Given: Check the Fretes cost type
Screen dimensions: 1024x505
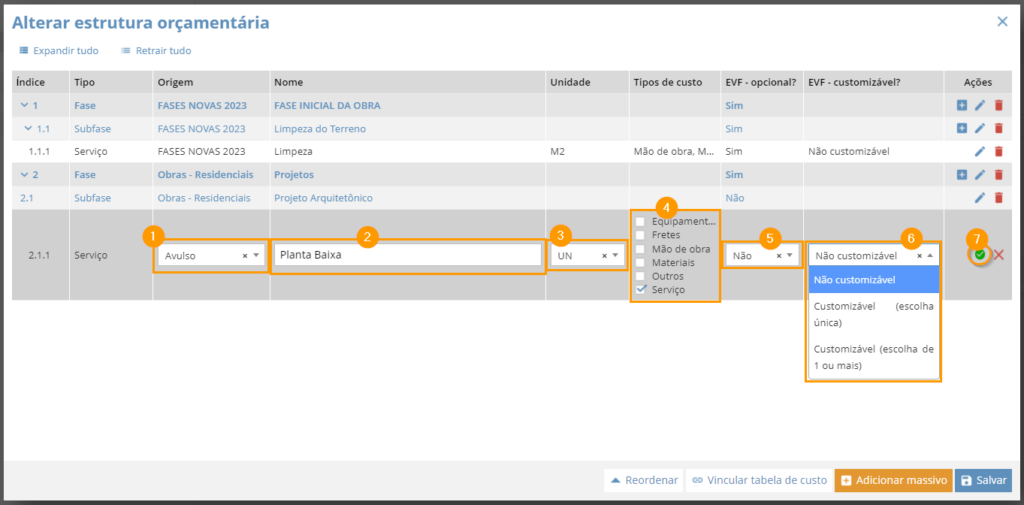Looking at the screenshot, I should (x=640, y=235).
